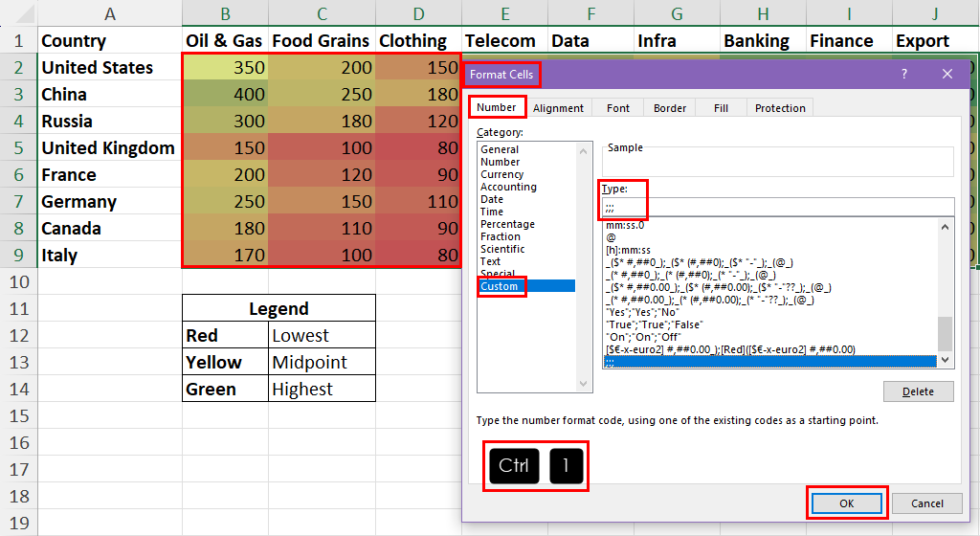Select the Currency category

click(x=502, y=174)
